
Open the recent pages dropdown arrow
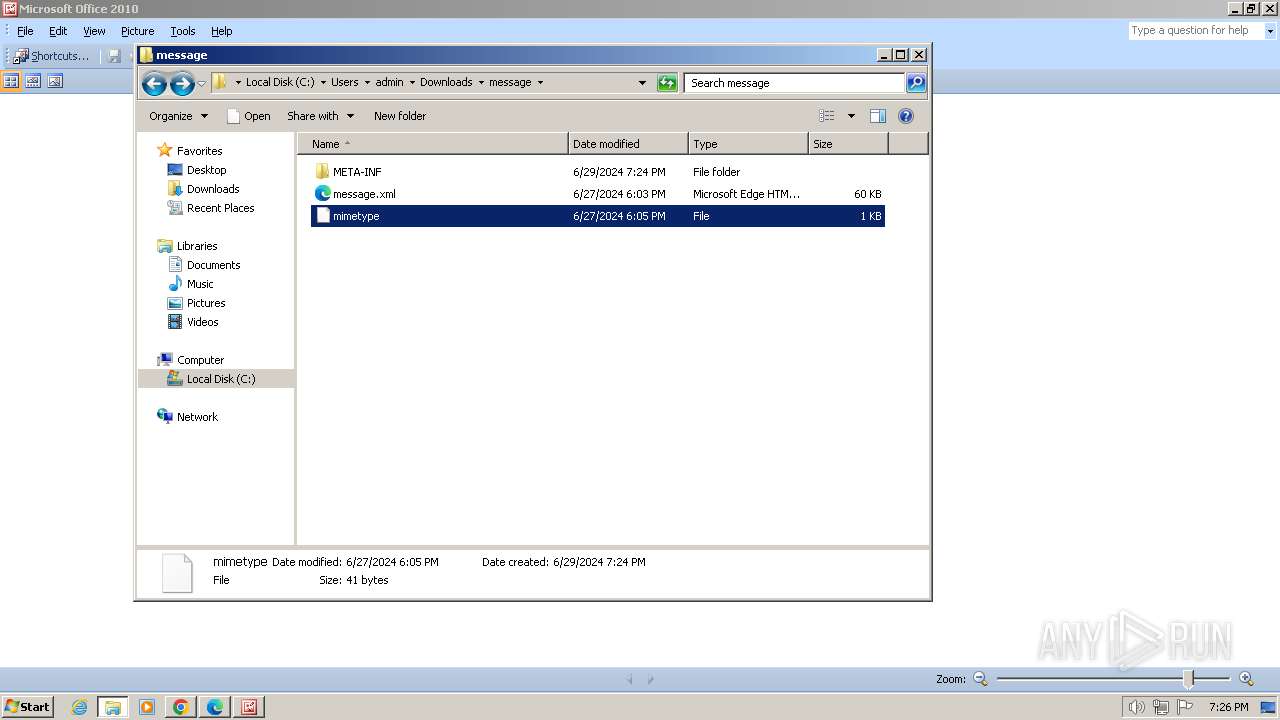(x=202, y=84)
